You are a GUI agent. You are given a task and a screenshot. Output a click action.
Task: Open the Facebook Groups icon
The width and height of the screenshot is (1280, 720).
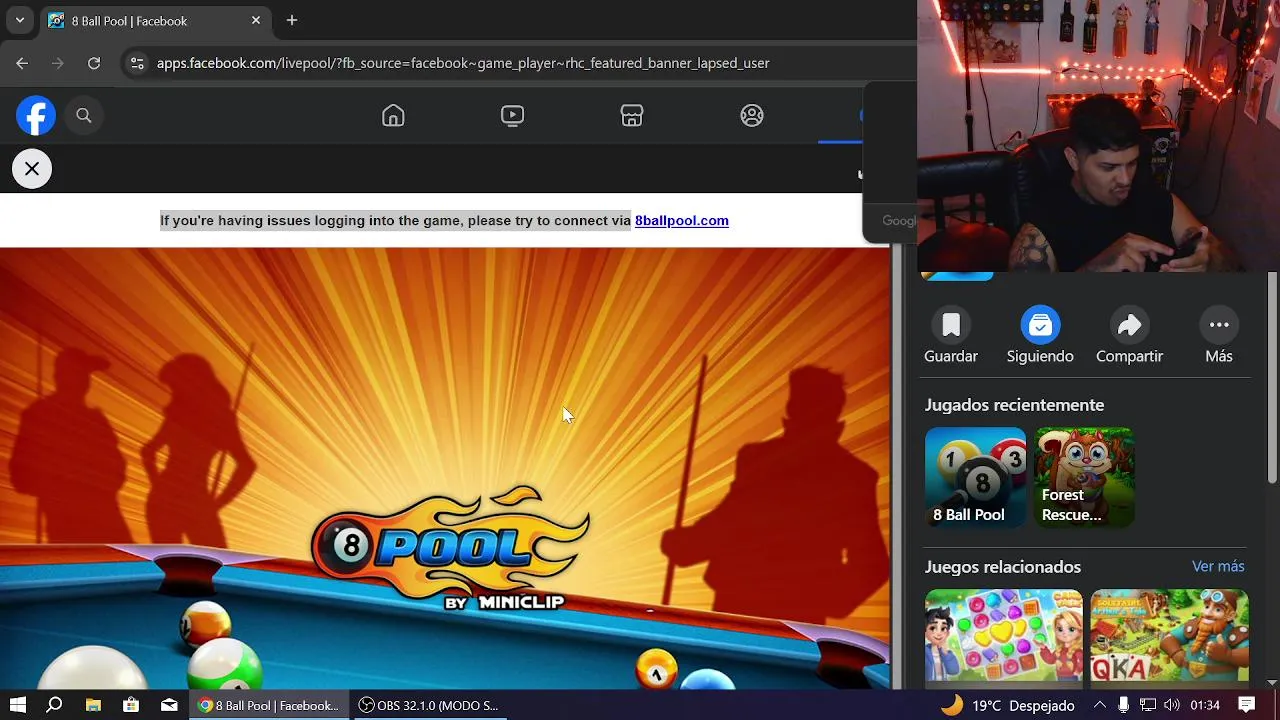click(x=752, y=116)
